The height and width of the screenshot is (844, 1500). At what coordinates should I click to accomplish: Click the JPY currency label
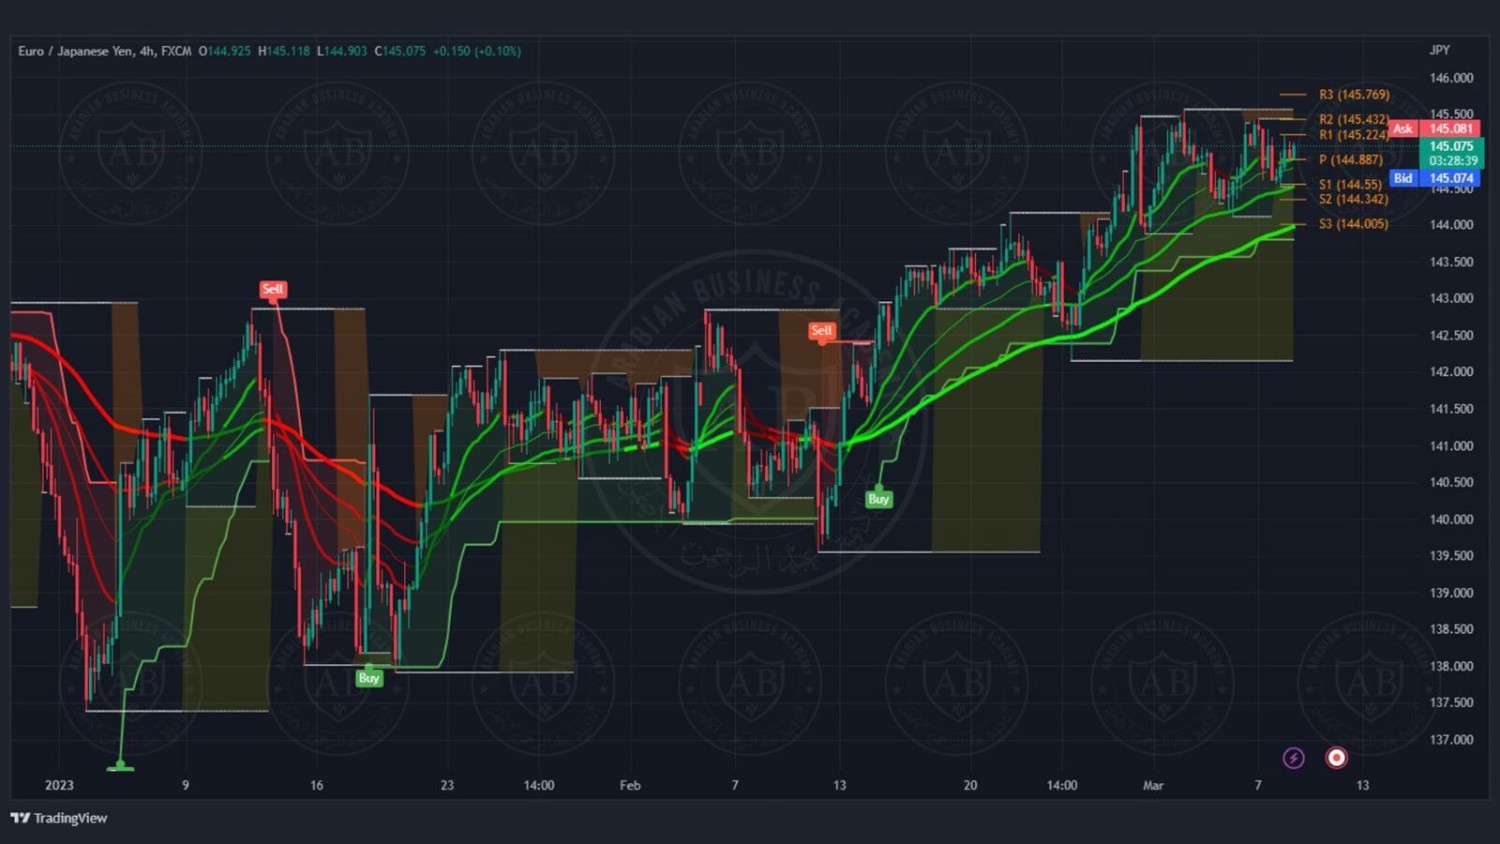[1439, 50]
